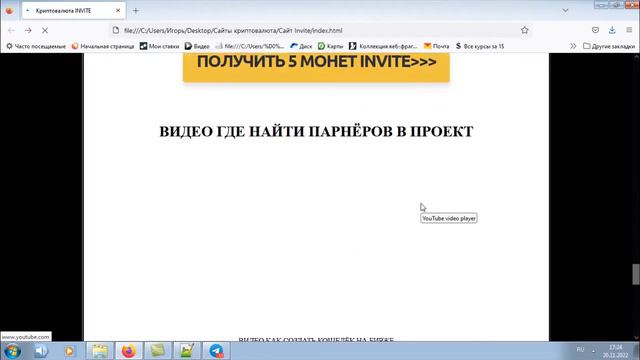The width and height of the screenshot is (640, 360).
Task: Open the Windows Start button
Action: [12, 351]
